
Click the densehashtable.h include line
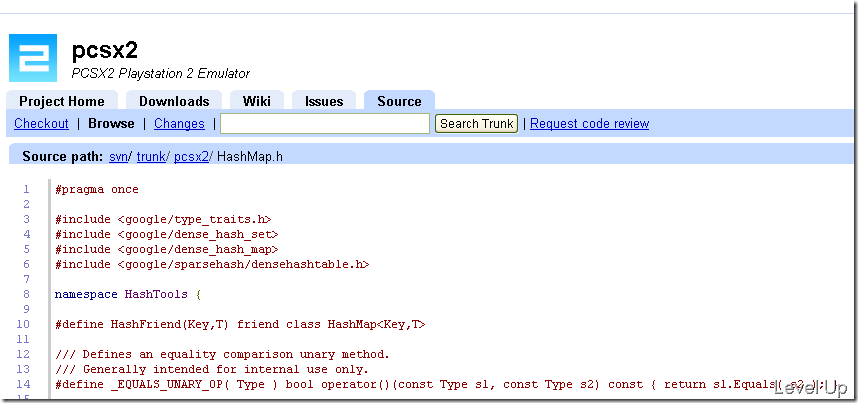click(x=212, y=264)
